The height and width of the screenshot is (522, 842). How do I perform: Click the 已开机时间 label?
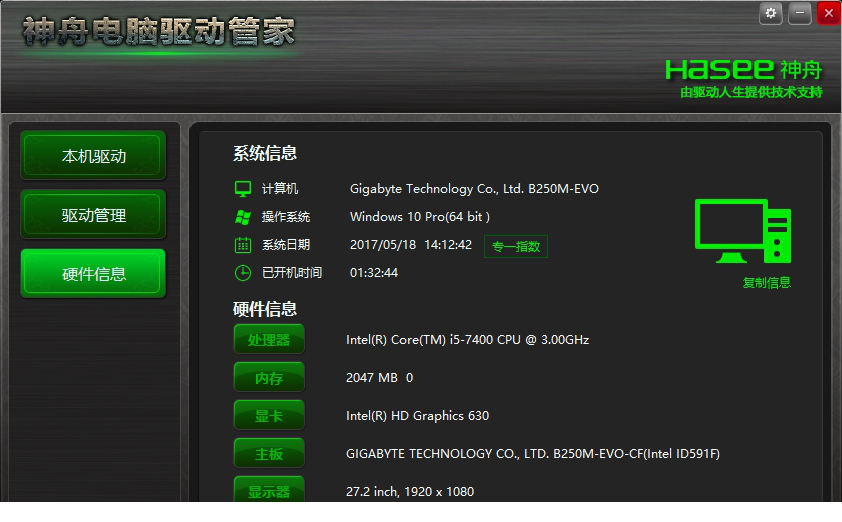point(292,273)
